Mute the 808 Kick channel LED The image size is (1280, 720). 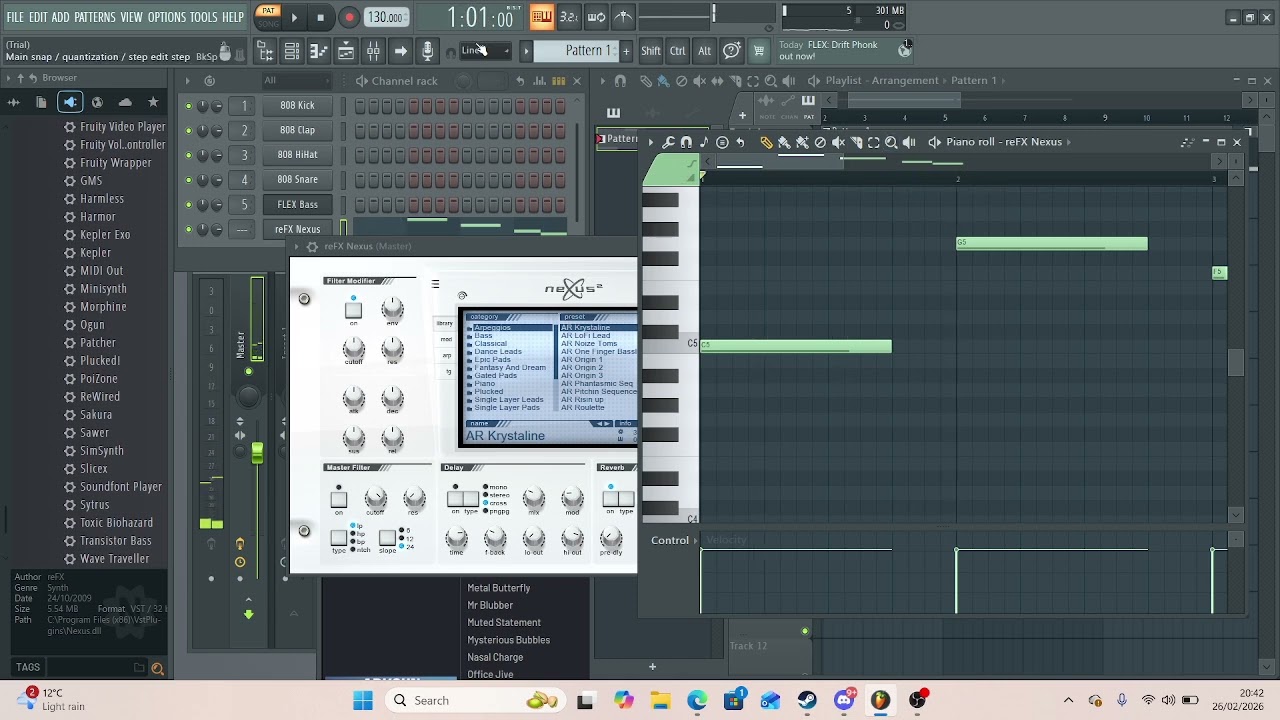[x=188, y=105]
